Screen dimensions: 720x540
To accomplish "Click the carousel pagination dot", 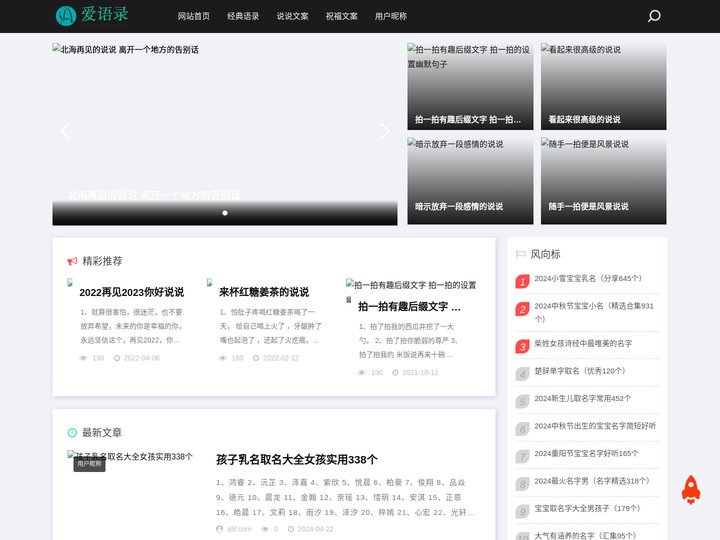I will [x=225, y=213].
